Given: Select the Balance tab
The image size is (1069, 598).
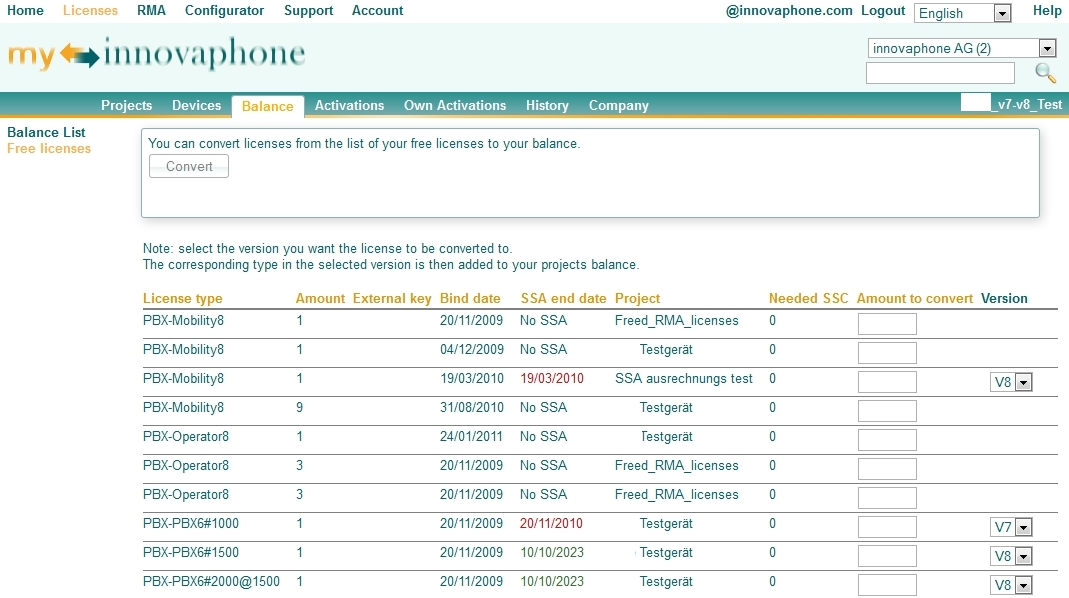Looking at the screenshot, I should point(267,106).
